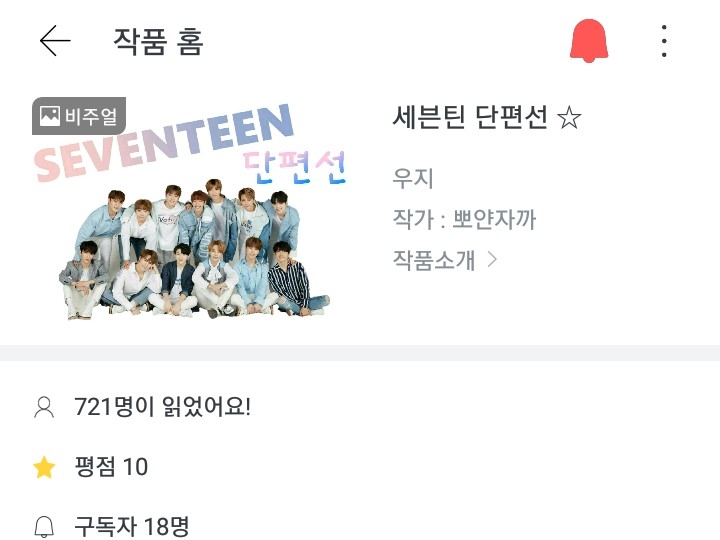Tap the 작품 홈 header title
Viewport: 720px width, 540px height.
(158, 41)
